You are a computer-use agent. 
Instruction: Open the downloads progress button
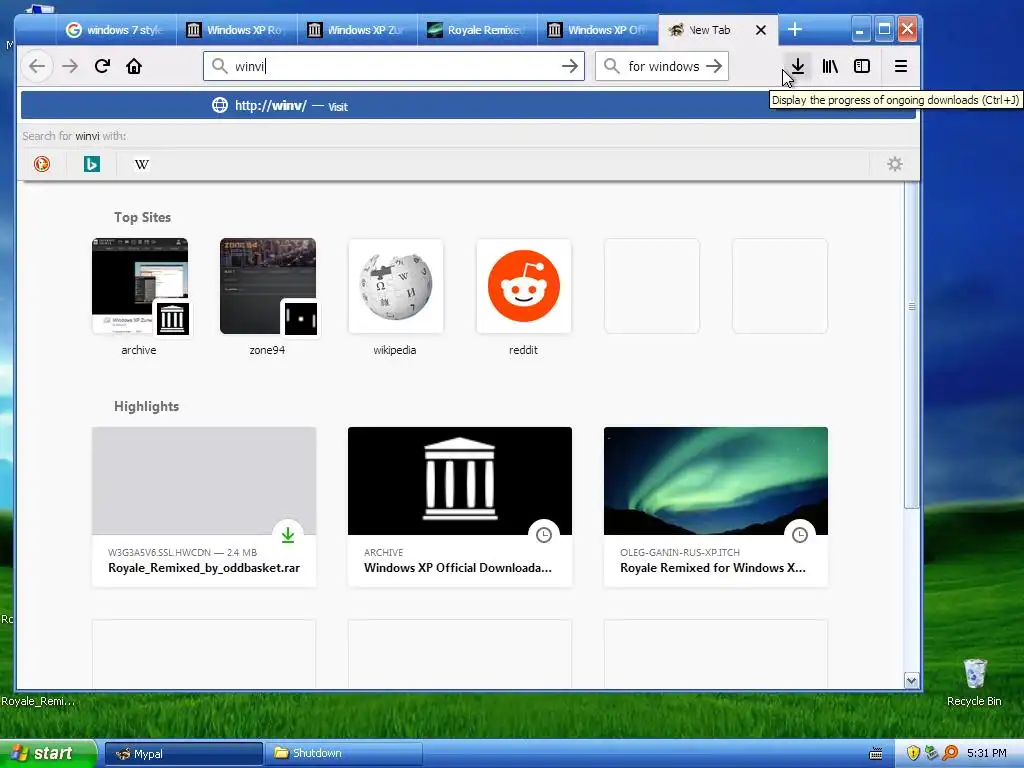[797, 66]
